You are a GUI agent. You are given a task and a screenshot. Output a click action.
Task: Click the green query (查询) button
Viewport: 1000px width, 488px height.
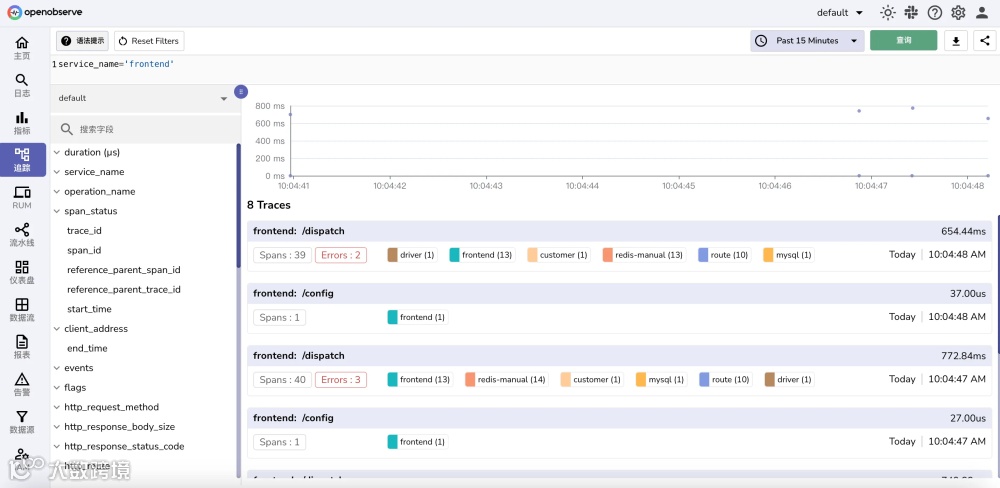click(x=904, y=40)
